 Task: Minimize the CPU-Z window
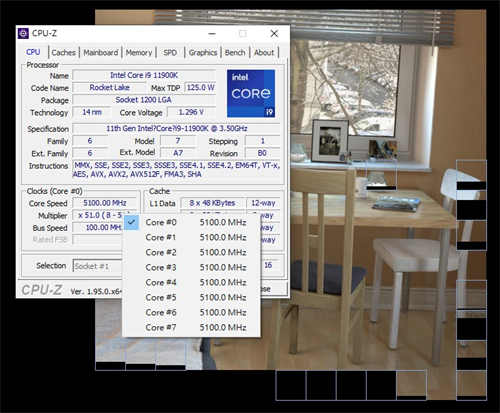point(212,34)
